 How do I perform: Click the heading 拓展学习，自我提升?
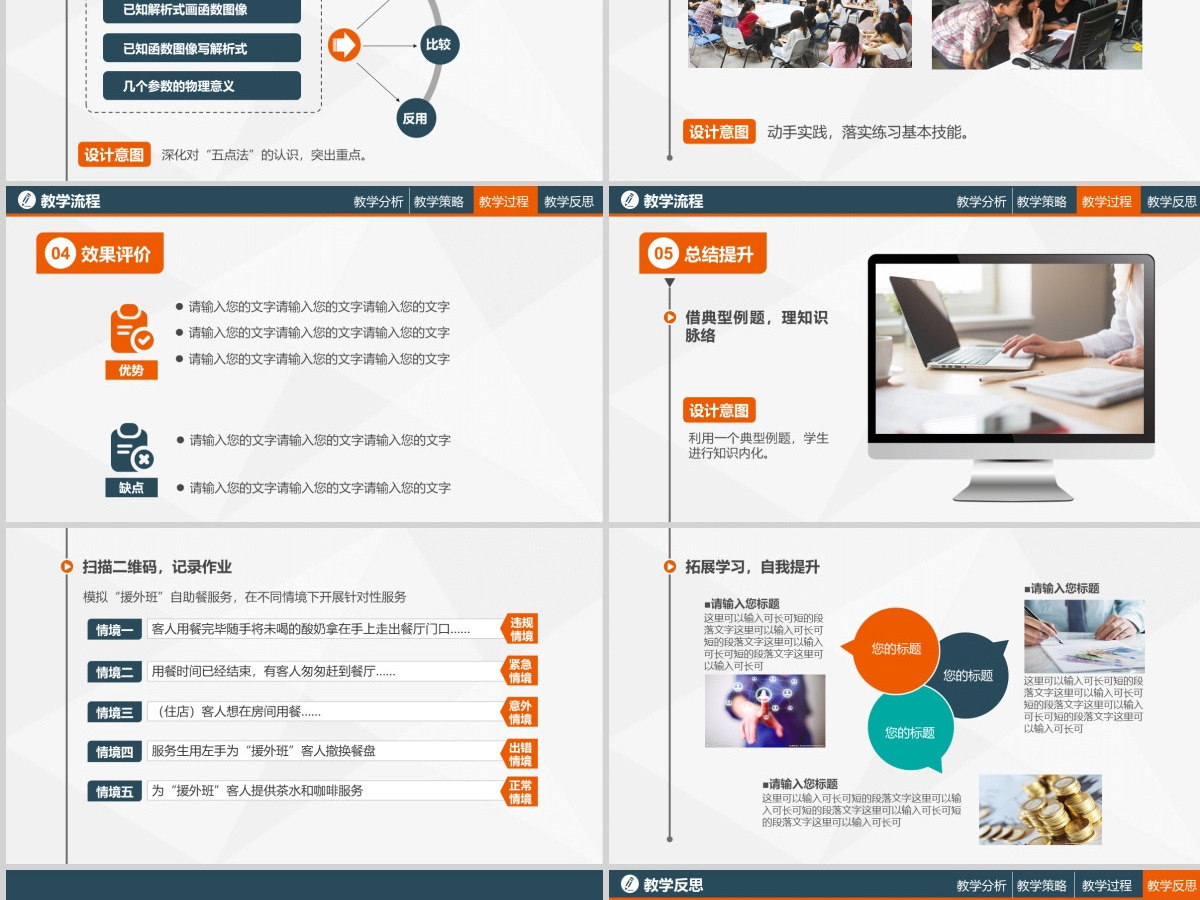tap(752, 567)
